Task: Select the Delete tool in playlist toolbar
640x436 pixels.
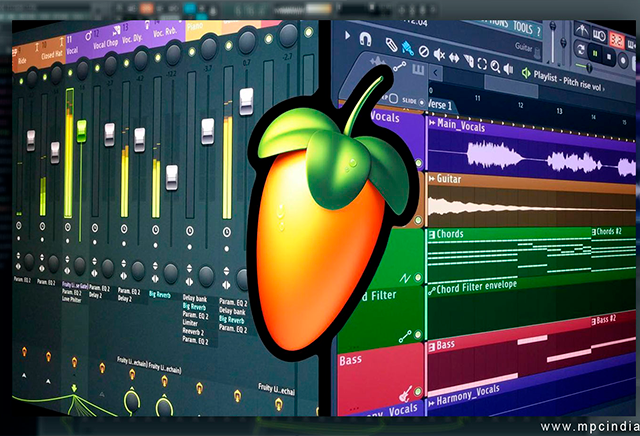Action: pyautogui.click(x=424, y=51)
